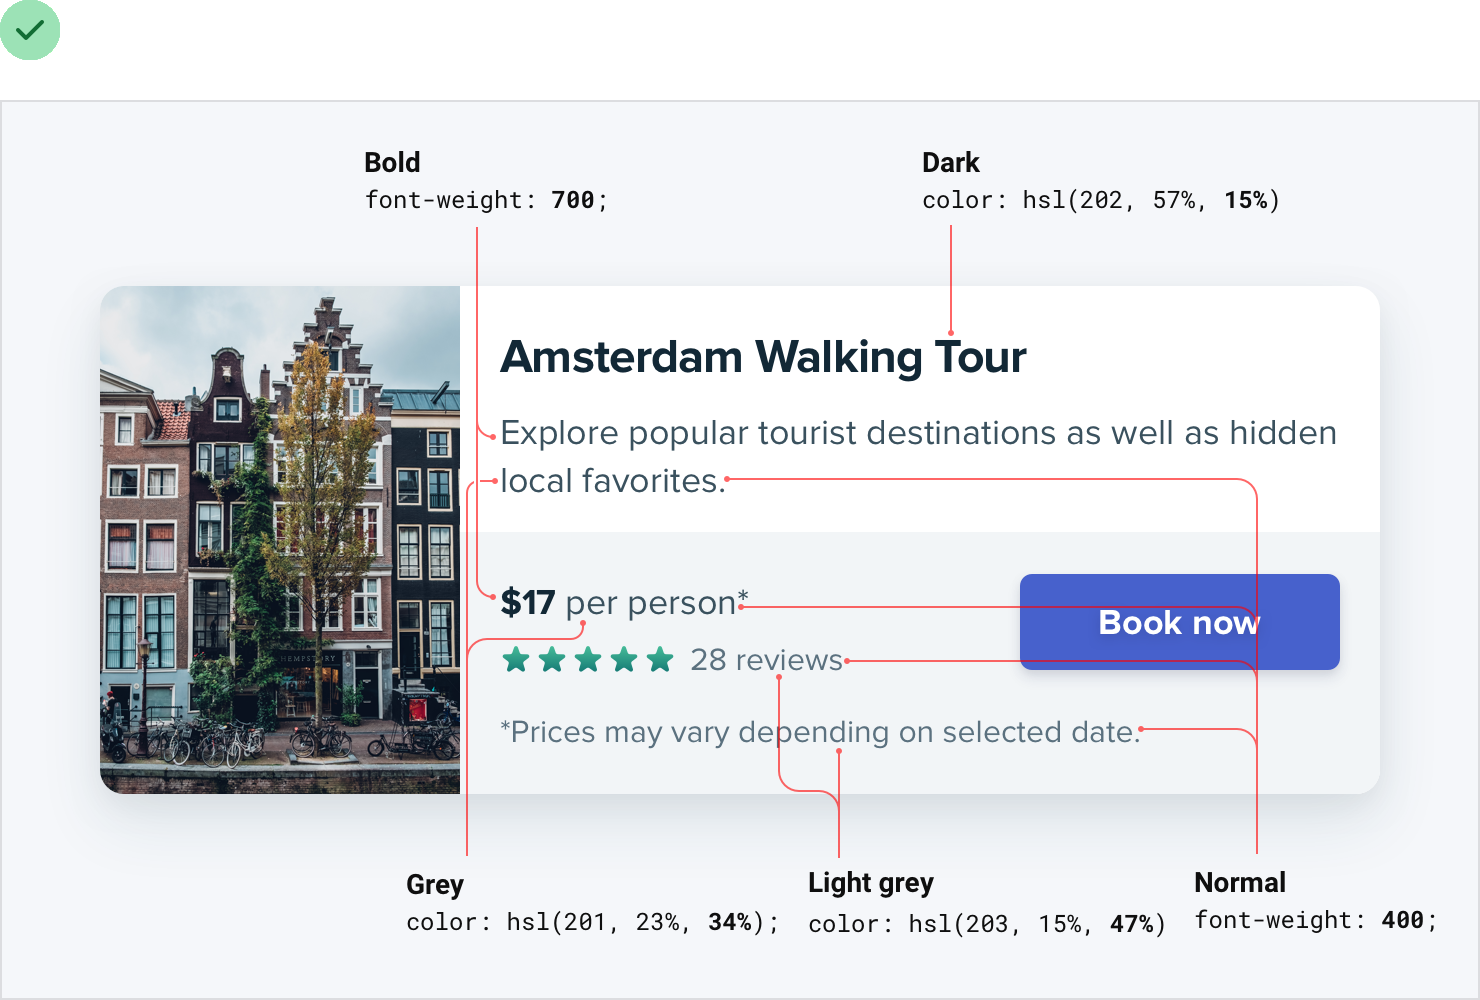1480x1000 pixels.
Task: Click the fifth green rating star
Action: pos(660,660)
